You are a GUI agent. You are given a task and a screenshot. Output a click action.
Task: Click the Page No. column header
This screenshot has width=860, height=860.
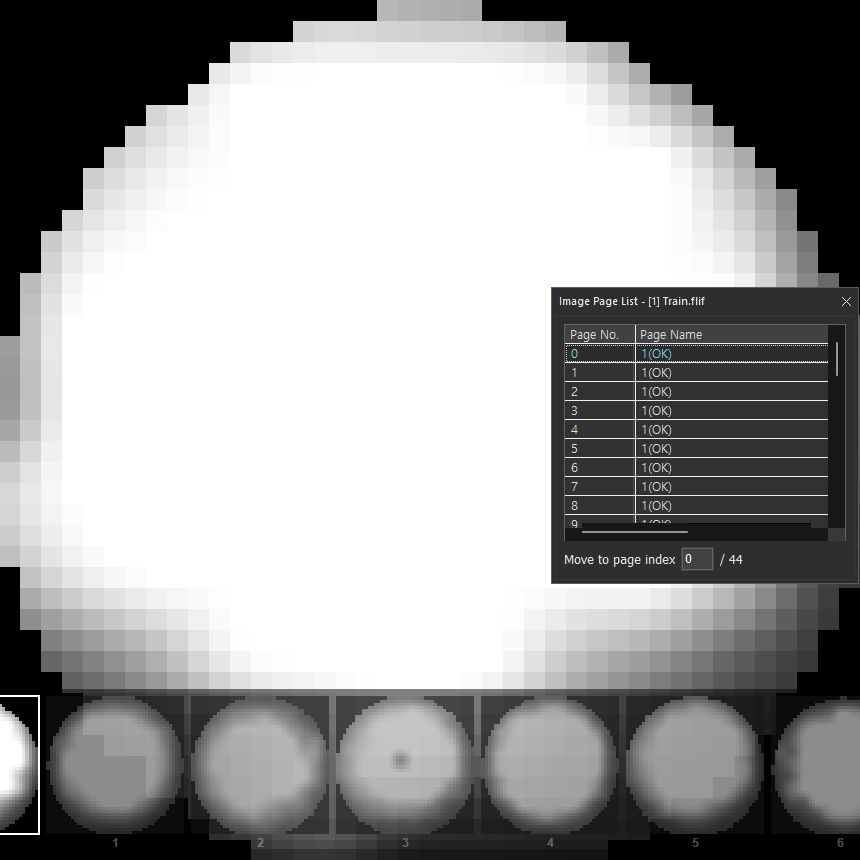click(x=600, y=335)
